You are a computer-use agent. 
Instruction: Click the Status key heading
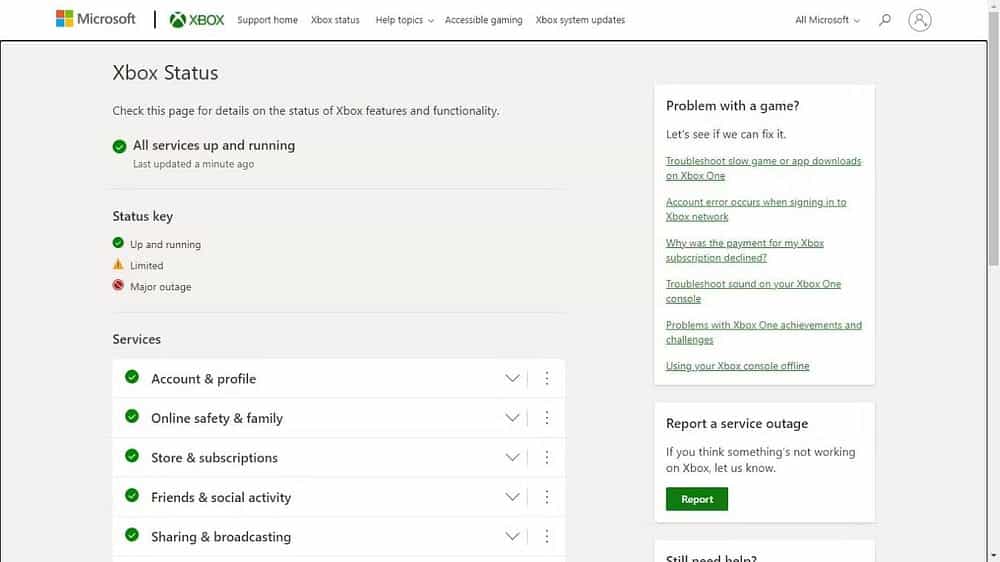[143, 216]
